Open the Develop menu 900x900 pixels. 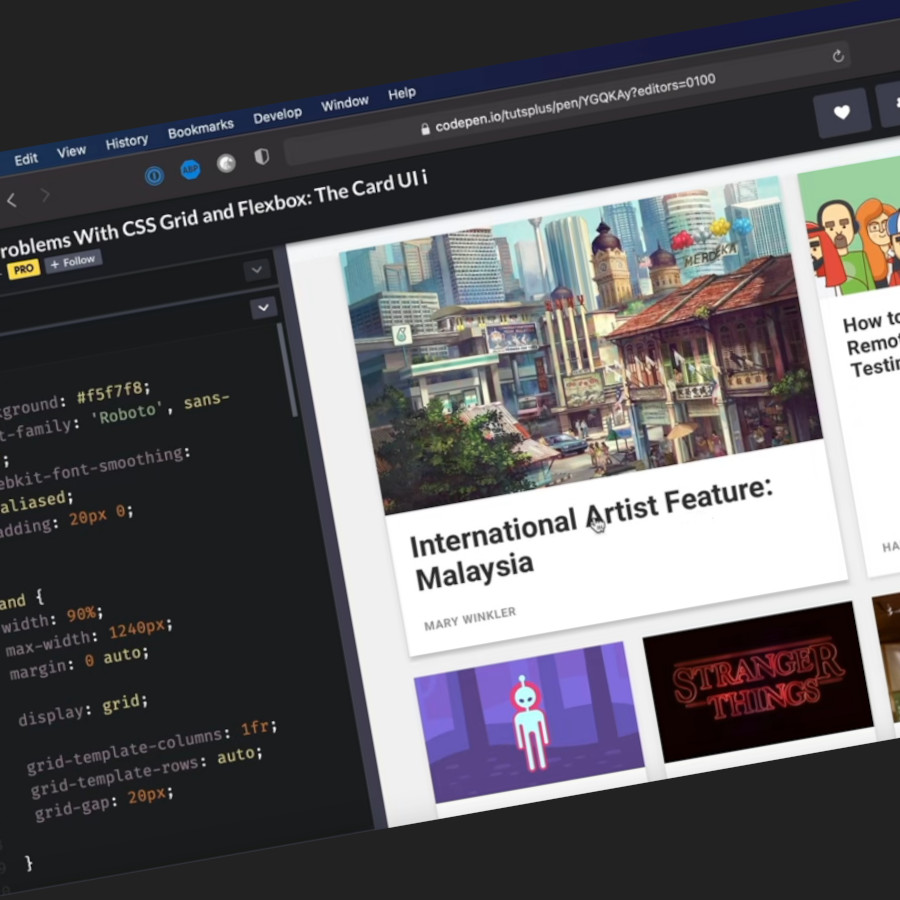(x=277, y=113)
